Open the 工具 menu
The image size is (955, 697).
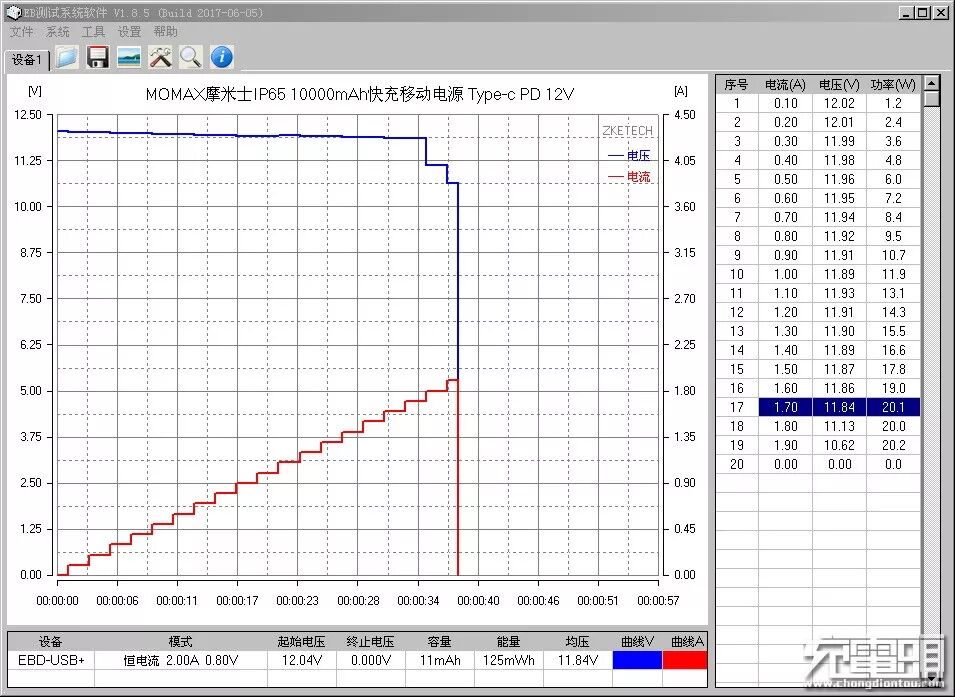(93, 32)
